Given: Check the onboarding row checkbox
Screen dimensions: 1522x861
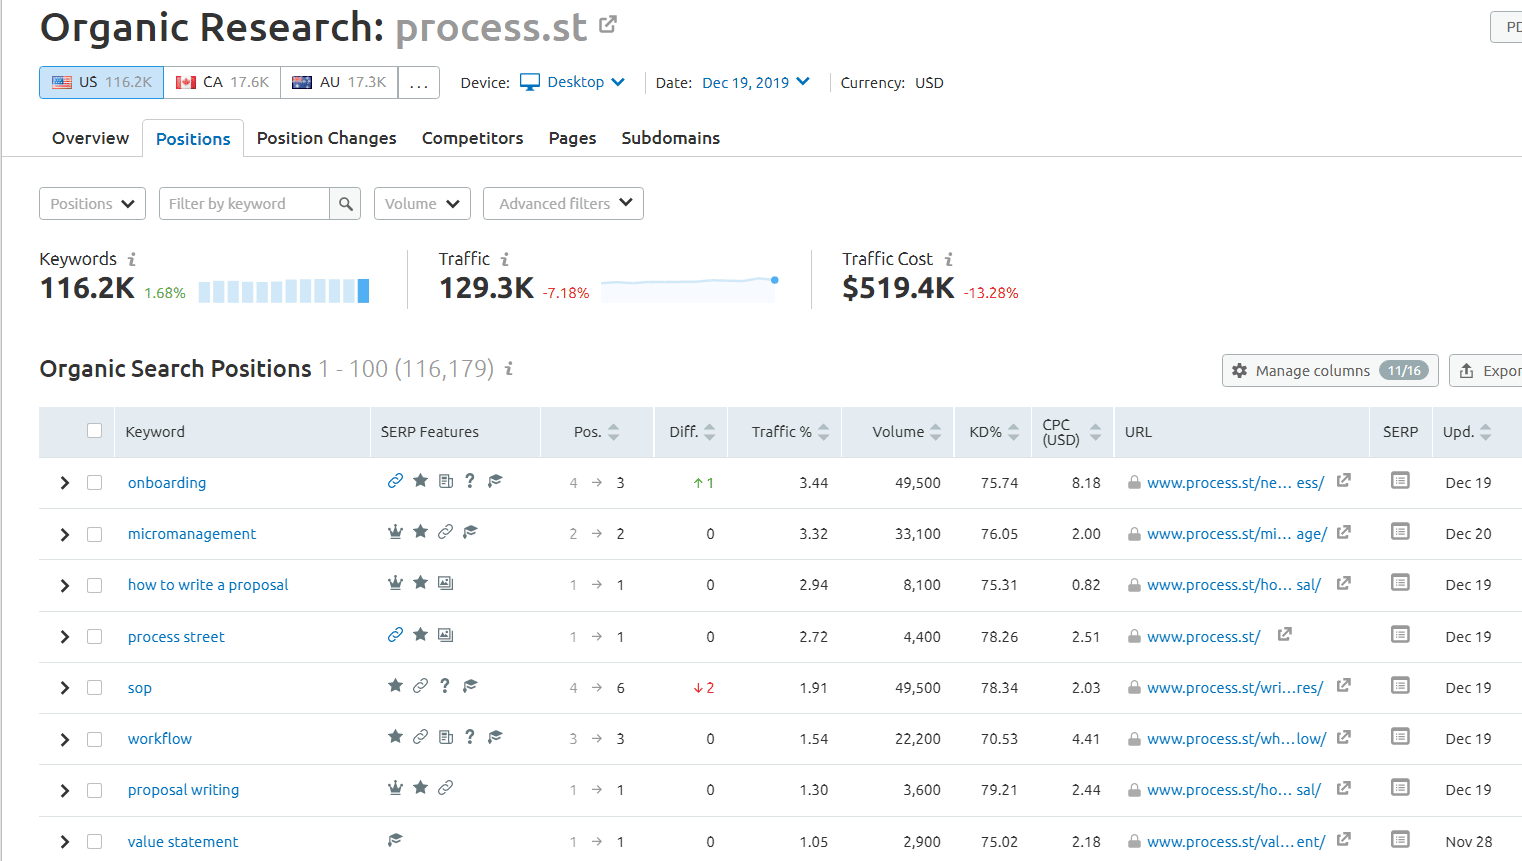Looking at the screenshot, I should click(94, 482).
